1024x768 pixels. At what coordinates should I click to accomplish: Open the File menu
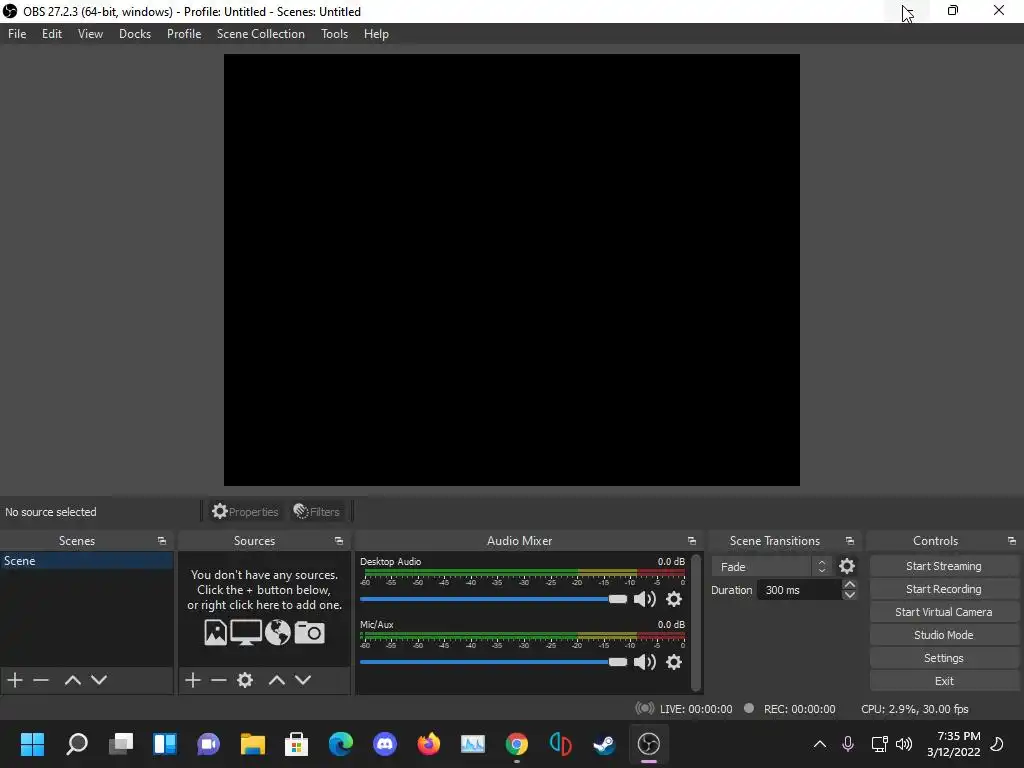coord(17,34)
